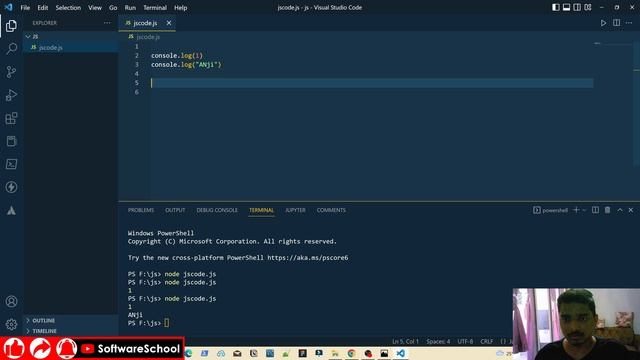Open VS Code icon in Windows taskbar
This screenshot has width=640, height=360.
click(400, 353)
